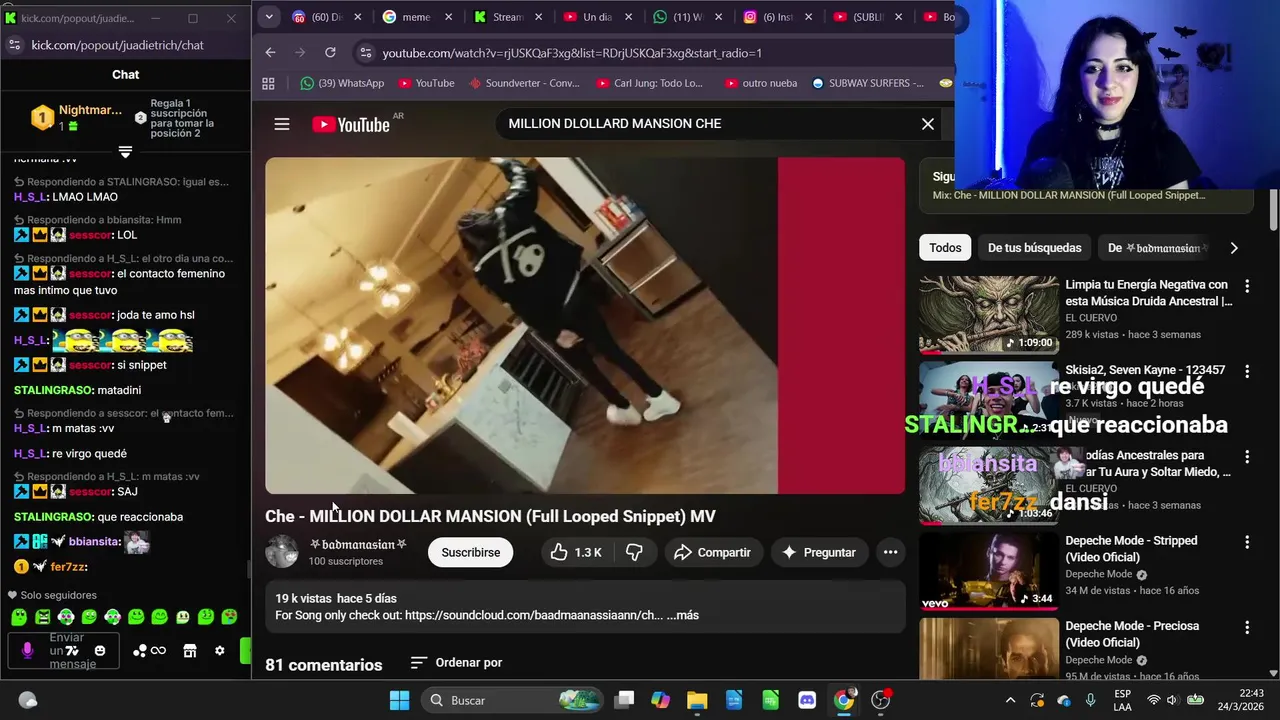Collapse the Kick chat leaderboard banner arrow
Image resolution: width=1280 pixels, height=720 pixels.
click(125, 151)
